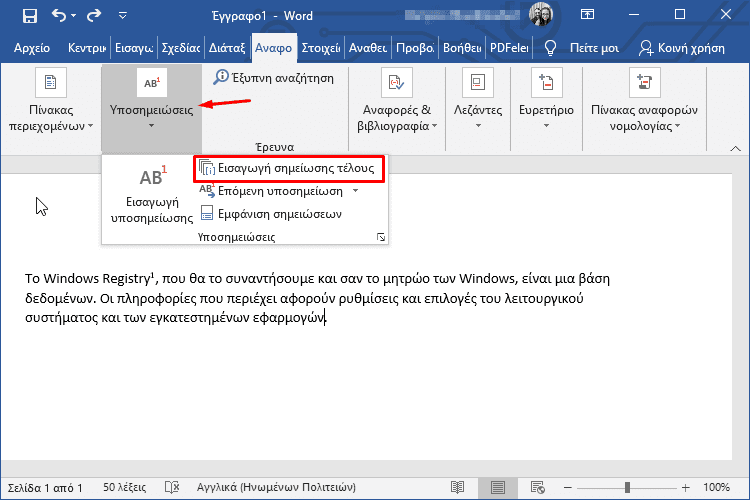The width and height of the screenshot is (750, 500).
Task: Expand the Πίνακας περιεχομένων dropdown arrow
Action: [x=90, y=126]
